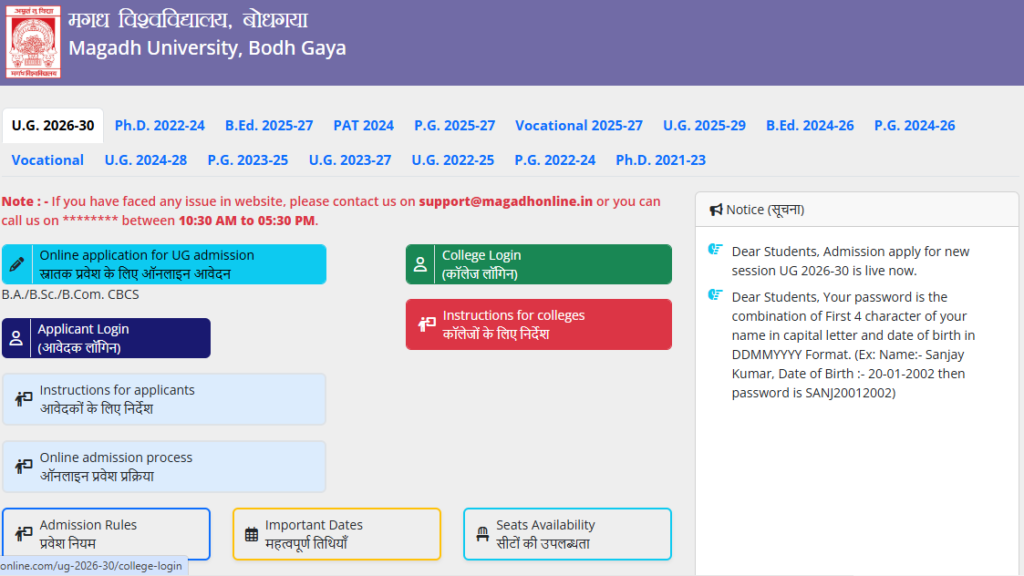1024x576 pixels.
Task: Switch to the PAT 2024 tab
Action: (364, 125)
